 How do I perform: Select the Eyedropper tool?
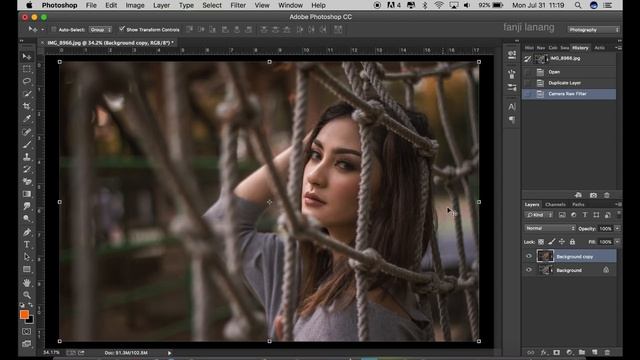(27, 119)
